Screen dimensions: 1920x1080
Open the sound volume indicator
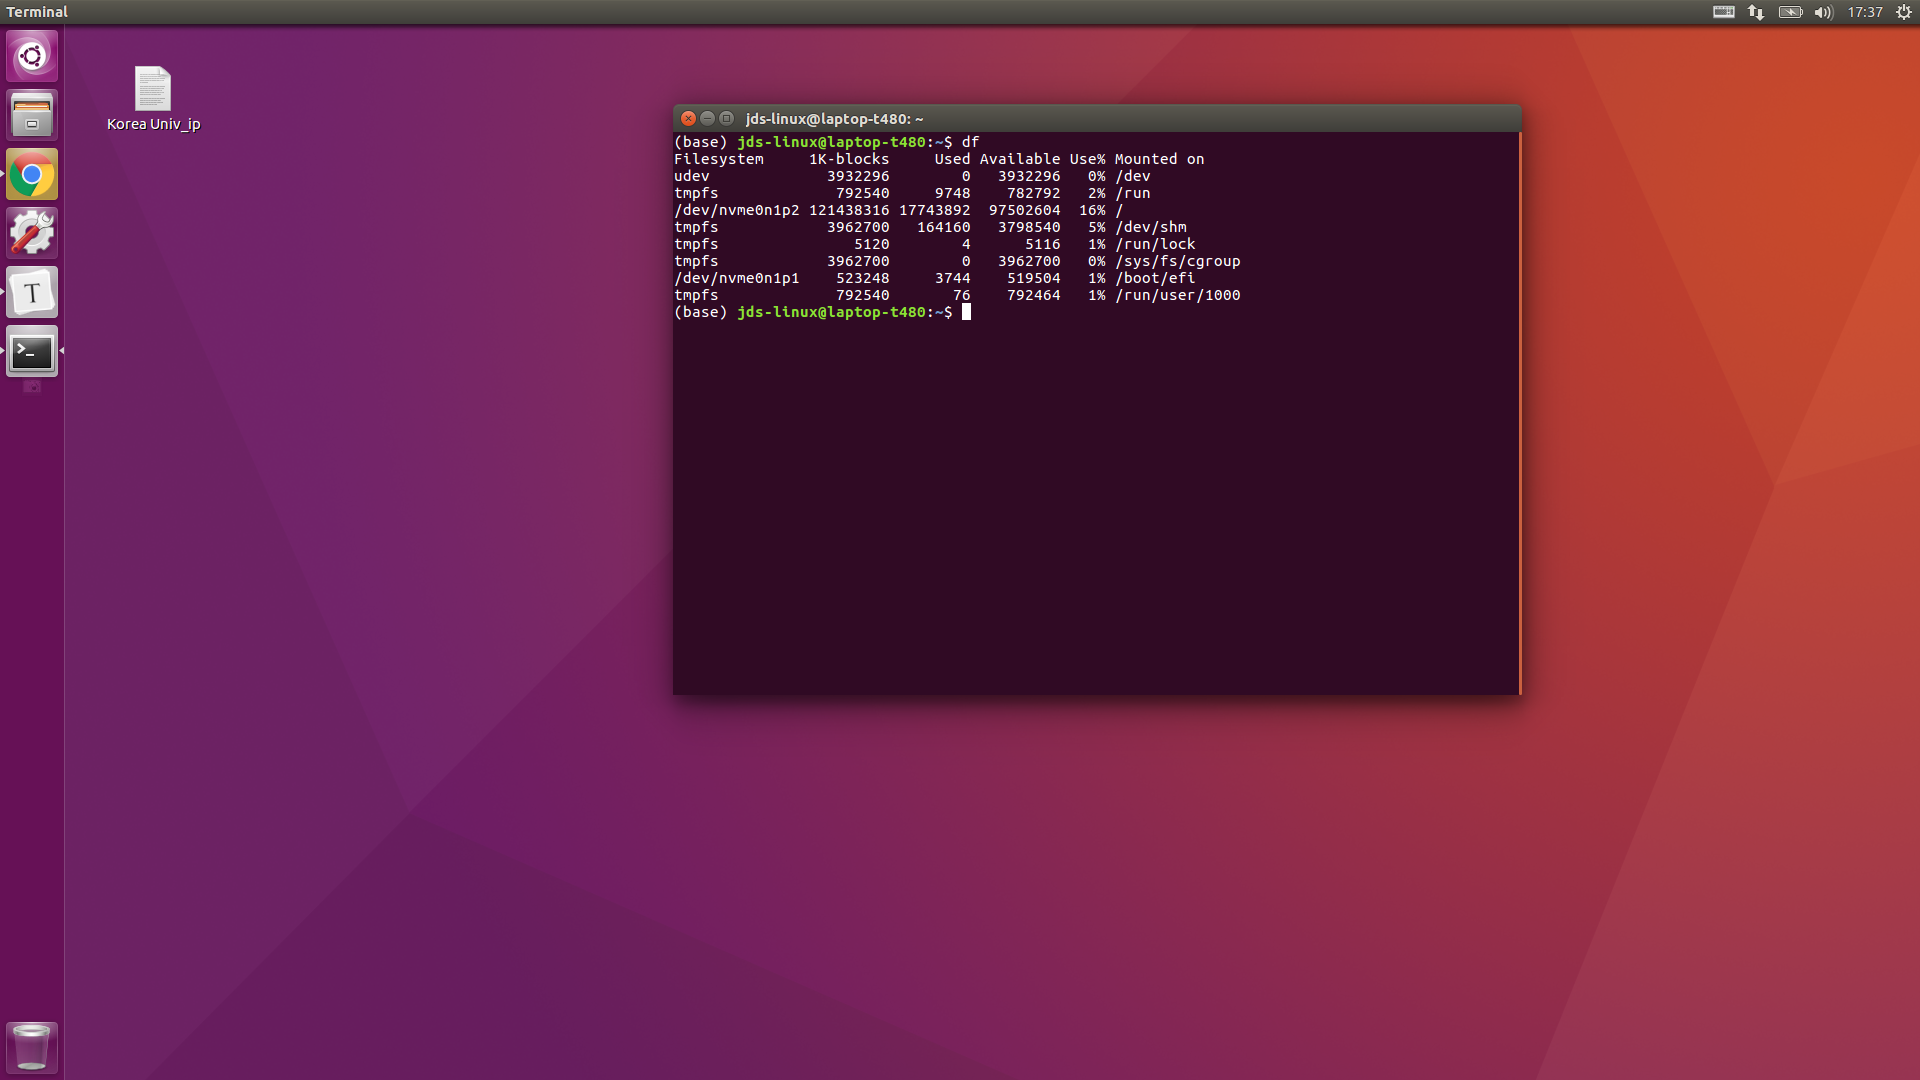(1823, 12)
